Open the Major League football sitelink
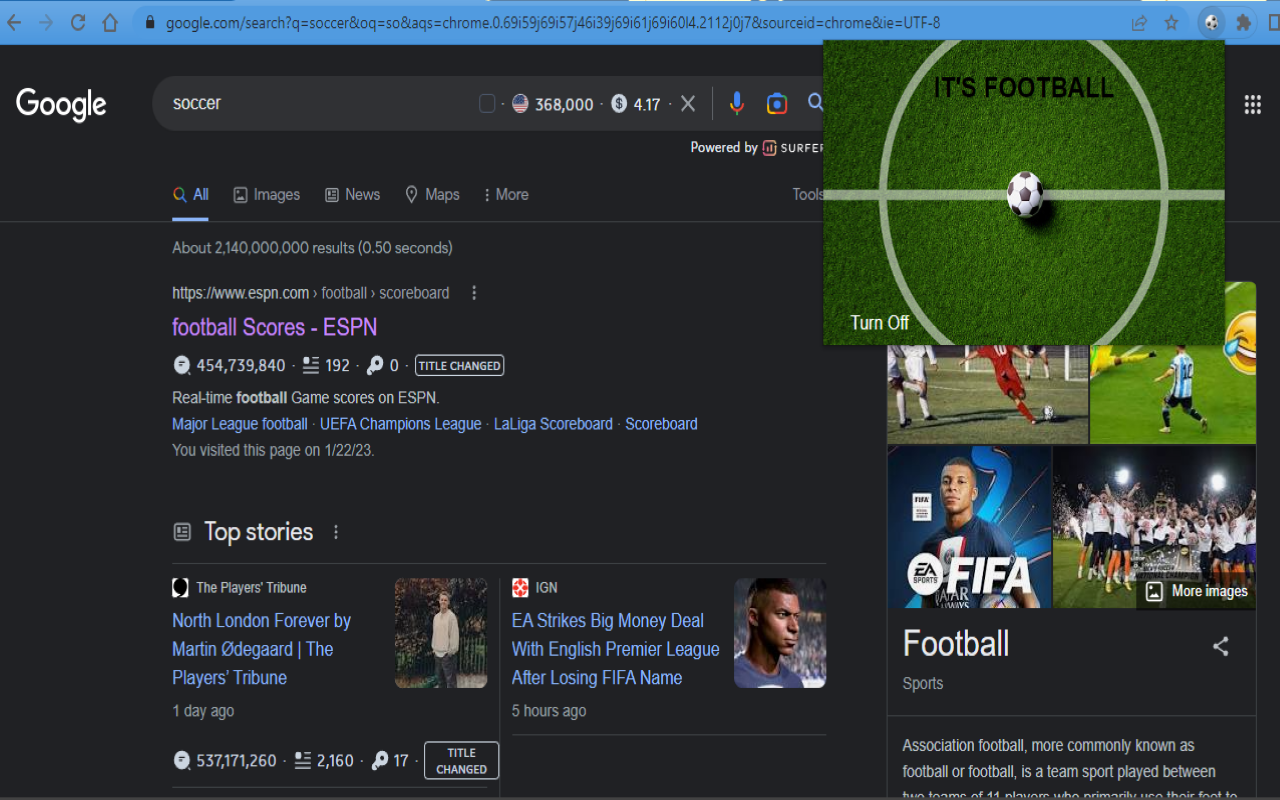This screenshot has width=1280, height=800. (240, 424)
